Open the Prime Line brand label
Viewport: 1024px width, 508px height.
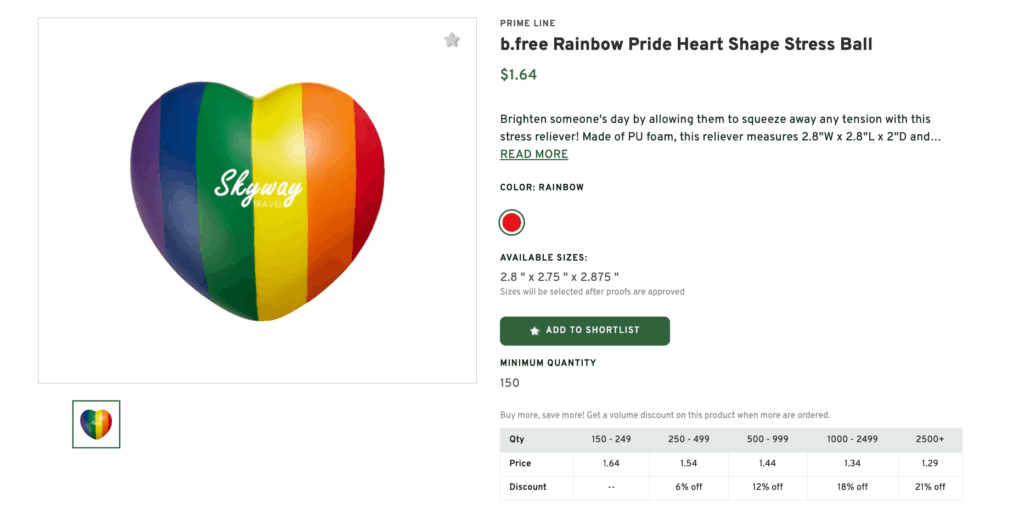[527, 23]
